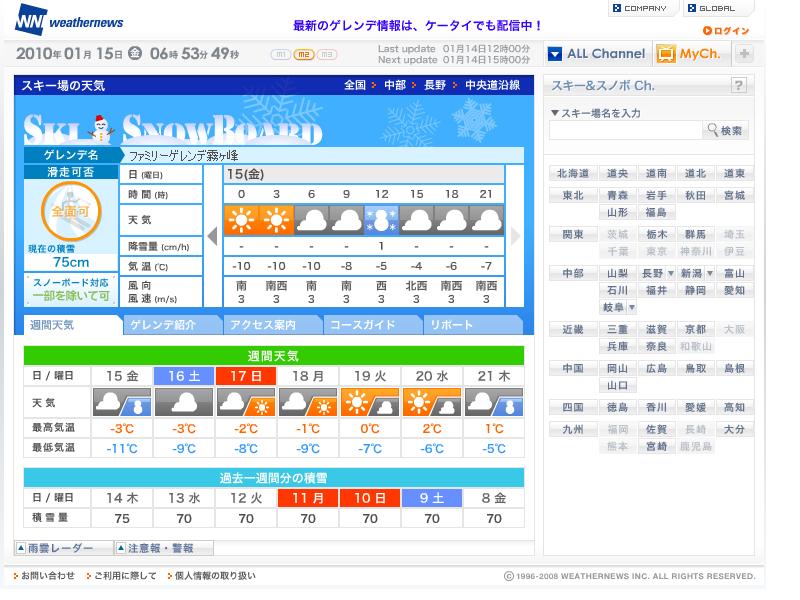The image size is (800, 600).
Task: Select the 兵庫 prefecture button
Action: click(617, 346)
